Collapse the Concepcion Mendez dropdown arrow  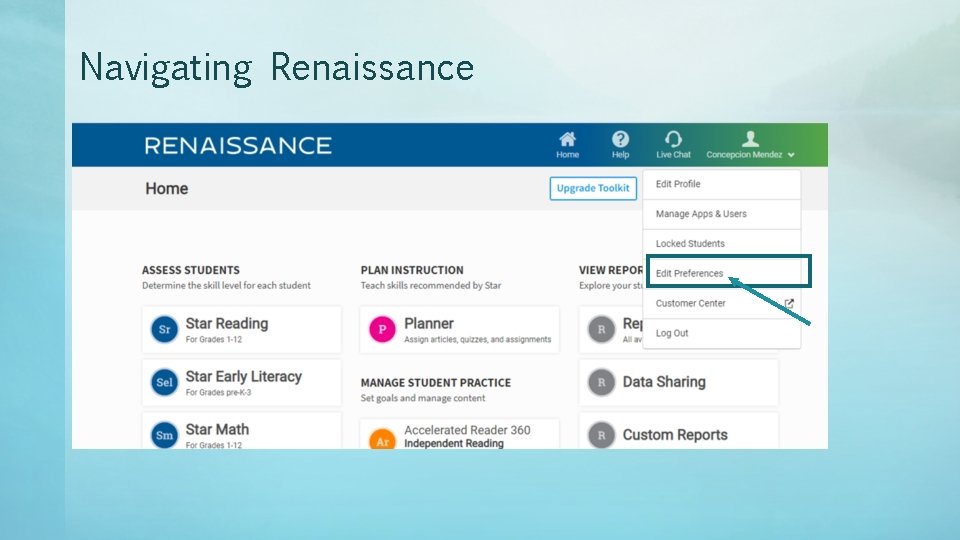point(791,155)
